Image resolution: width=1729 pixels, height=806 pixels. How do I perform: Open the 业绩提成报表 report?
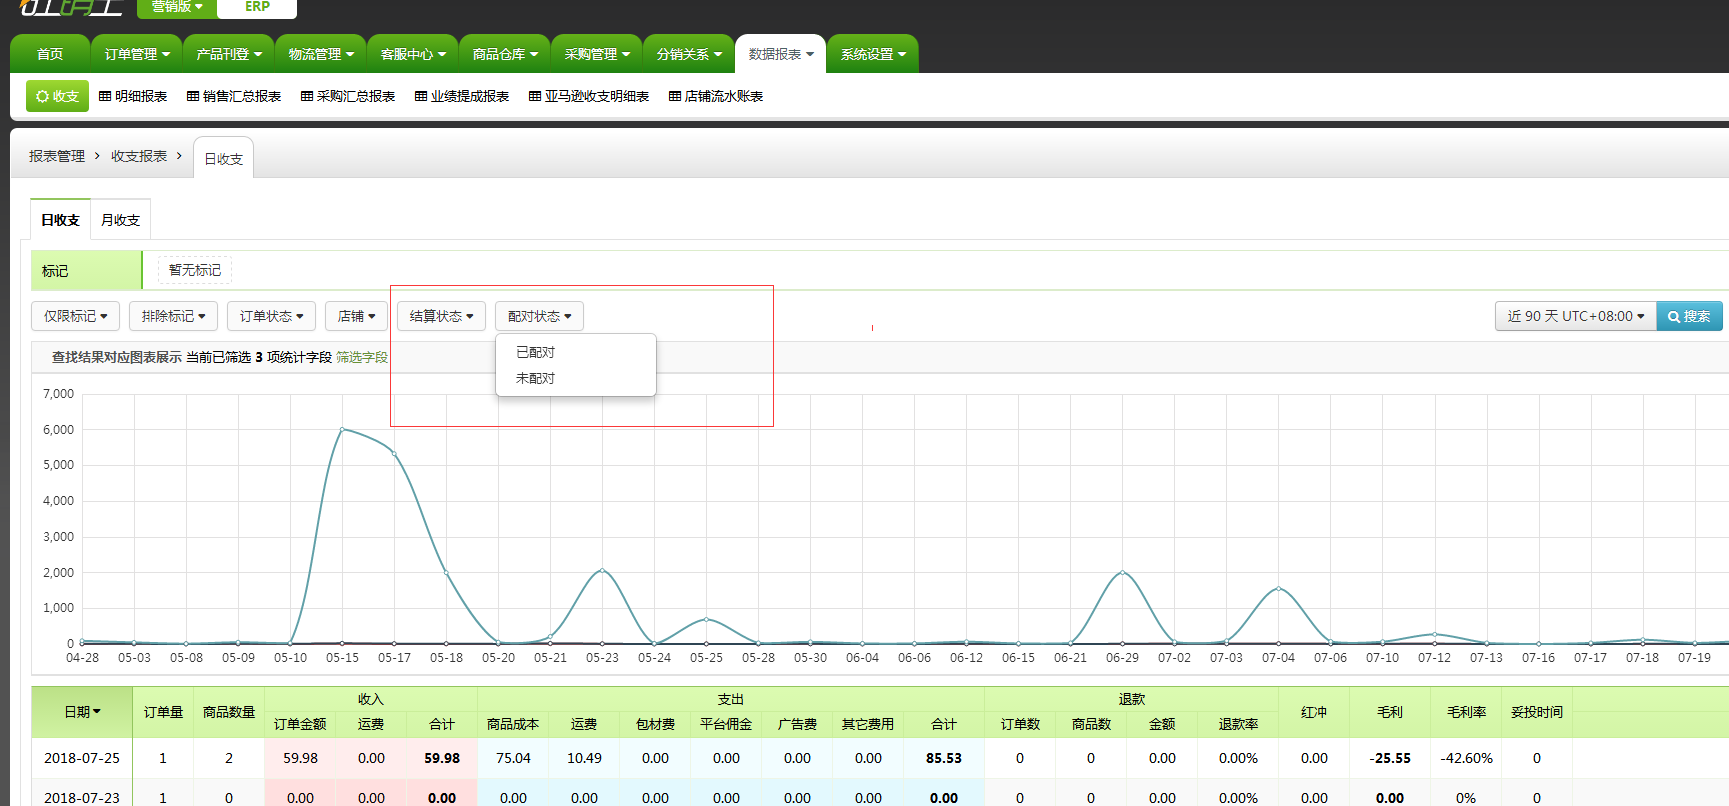pos(462,96)
